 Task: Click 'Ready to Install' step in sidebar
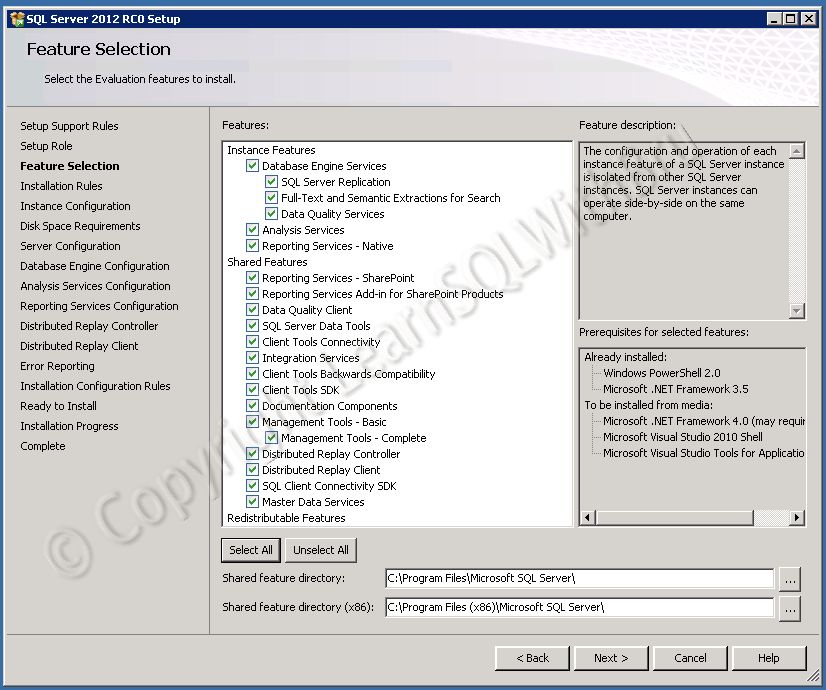point(58,406)
